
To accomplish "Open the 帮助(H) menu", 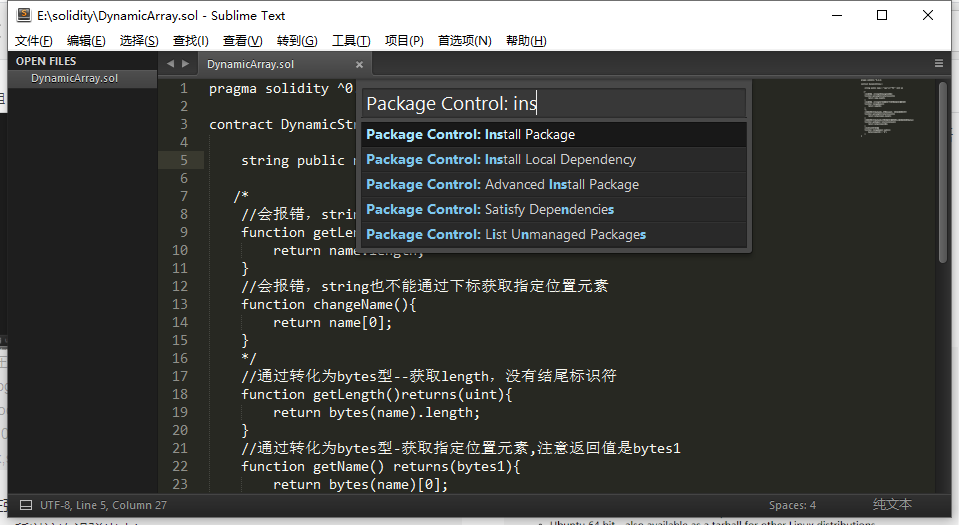I will point(526,40).
